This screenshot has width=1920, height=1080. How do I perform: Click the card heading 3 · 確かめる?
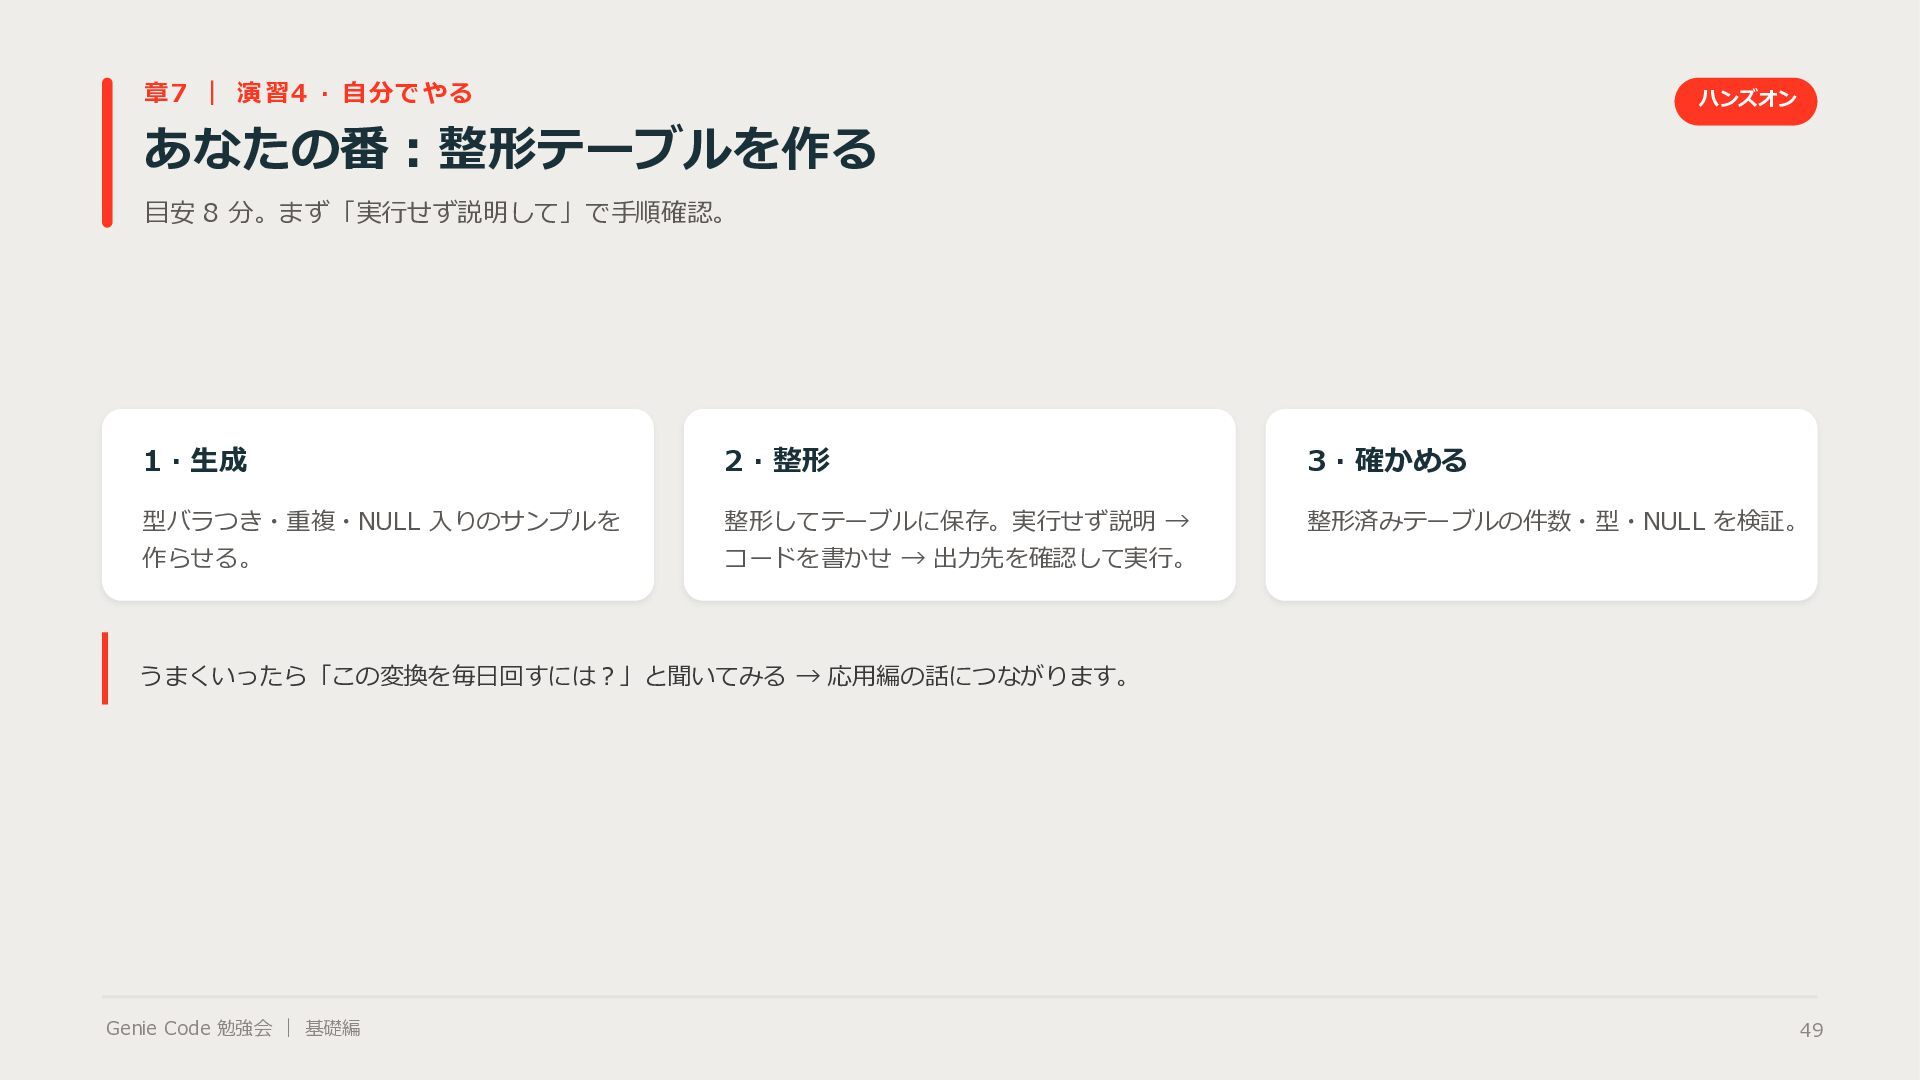click(x=1386, y=460)
